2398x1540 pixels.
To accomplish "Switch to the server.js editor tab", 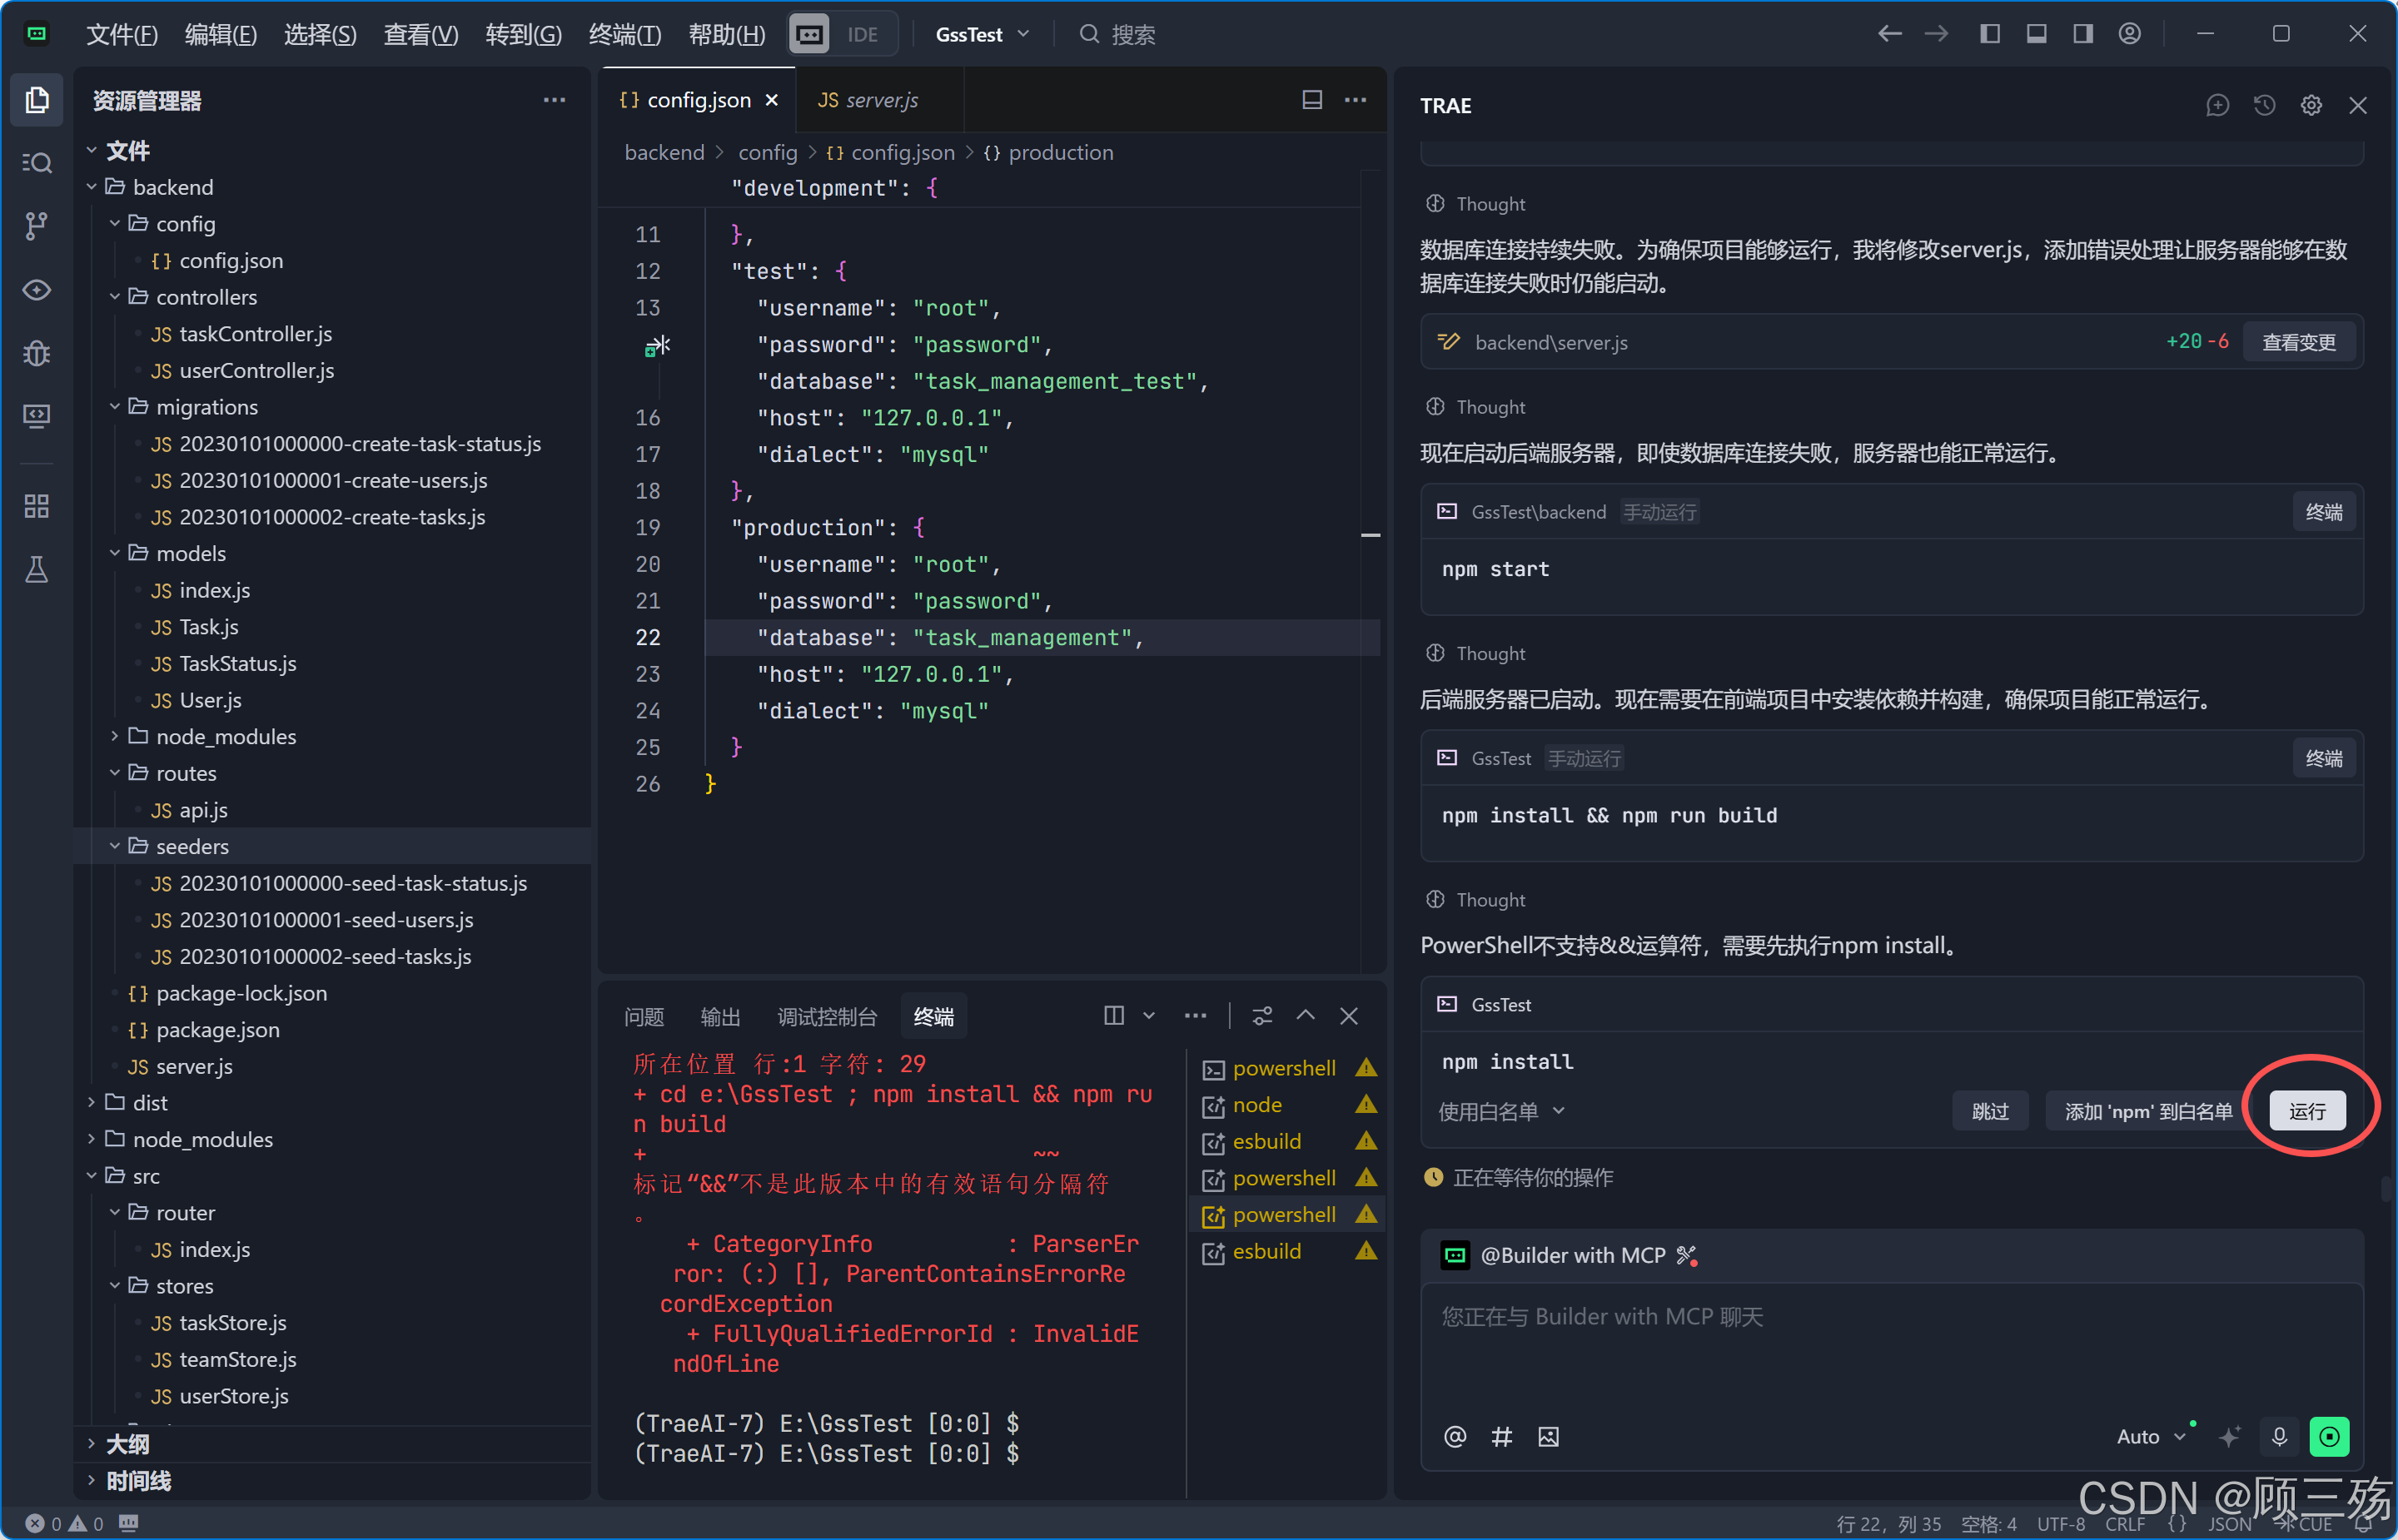I will click(x=869, y=100).
